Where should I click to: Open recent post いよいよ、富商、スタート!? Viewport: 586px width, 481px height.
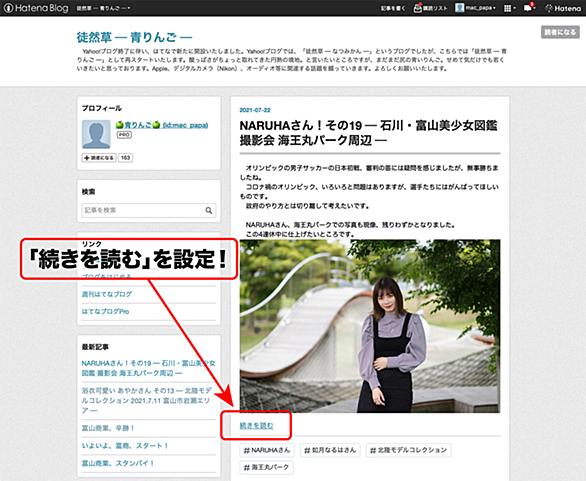(125, 445)
